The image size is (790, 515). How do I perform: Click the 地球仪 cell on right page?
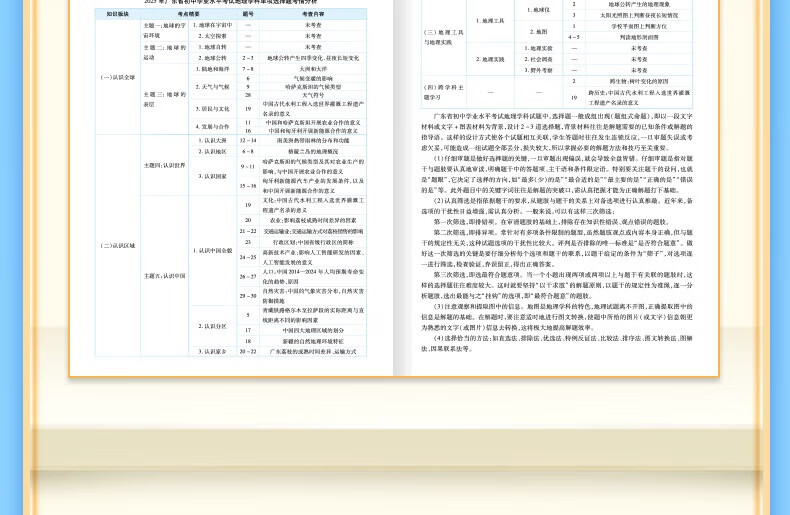(x=540, y=10)
